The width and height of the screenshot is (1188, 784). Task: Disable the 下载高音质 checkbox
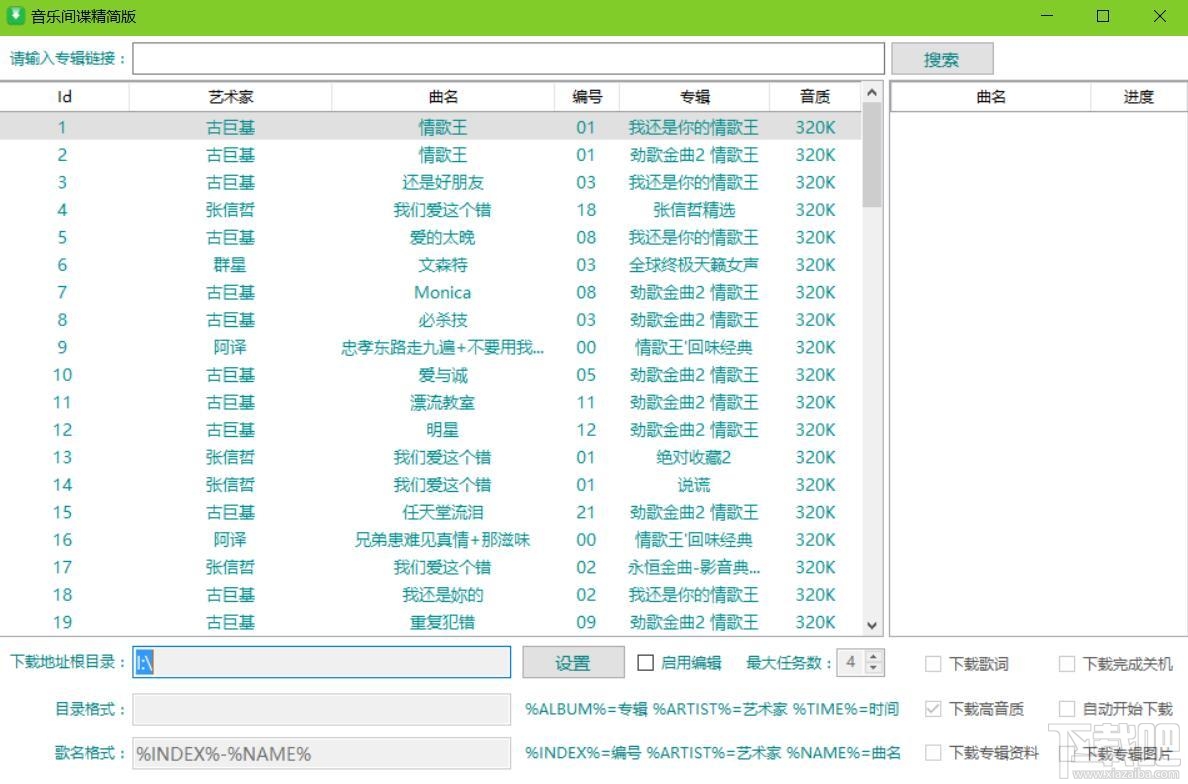pos(934,708)
